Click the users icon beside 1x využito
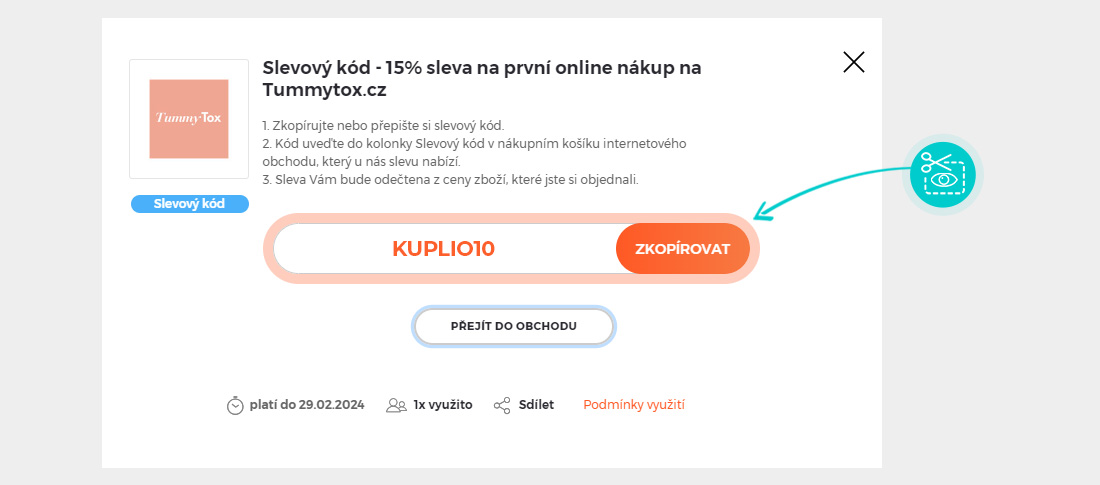 point(396,405)
